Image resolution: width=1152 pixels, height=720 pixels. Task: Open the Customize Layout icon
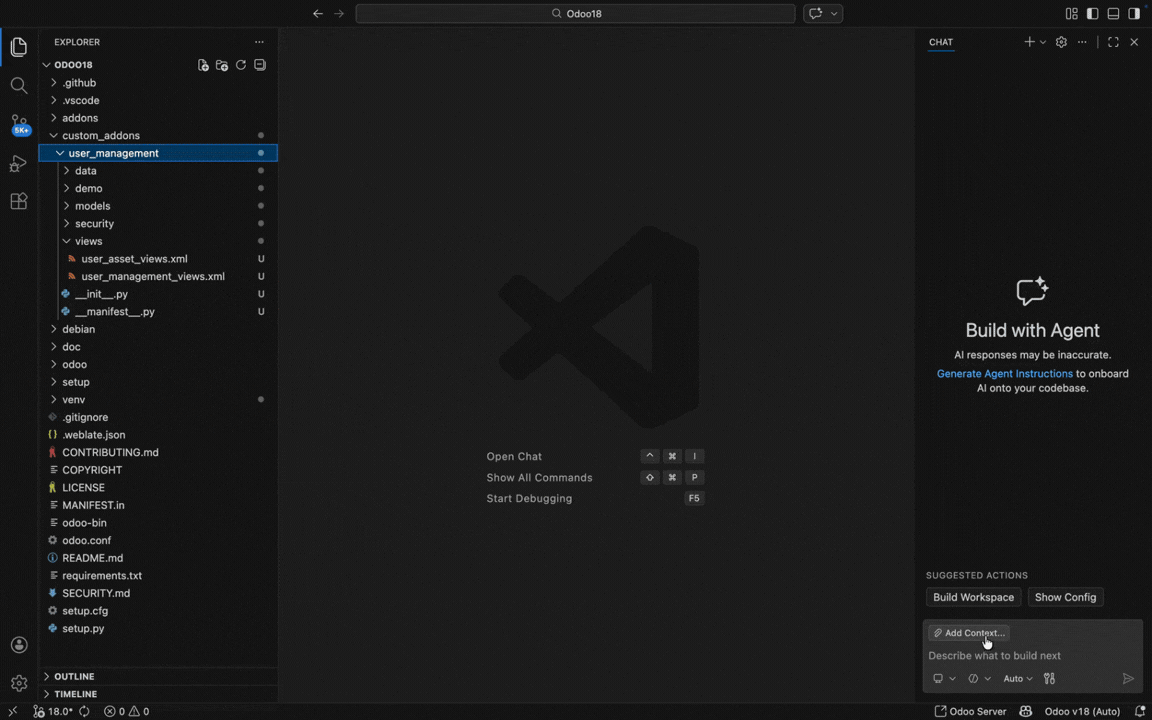[x=1072, y=13]
